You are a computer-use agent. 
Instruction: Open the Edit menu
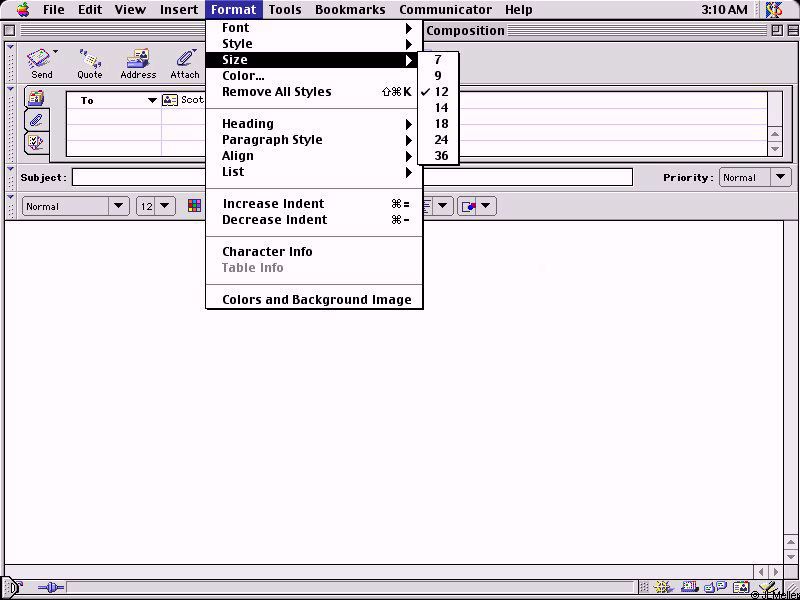pos(89,10)
